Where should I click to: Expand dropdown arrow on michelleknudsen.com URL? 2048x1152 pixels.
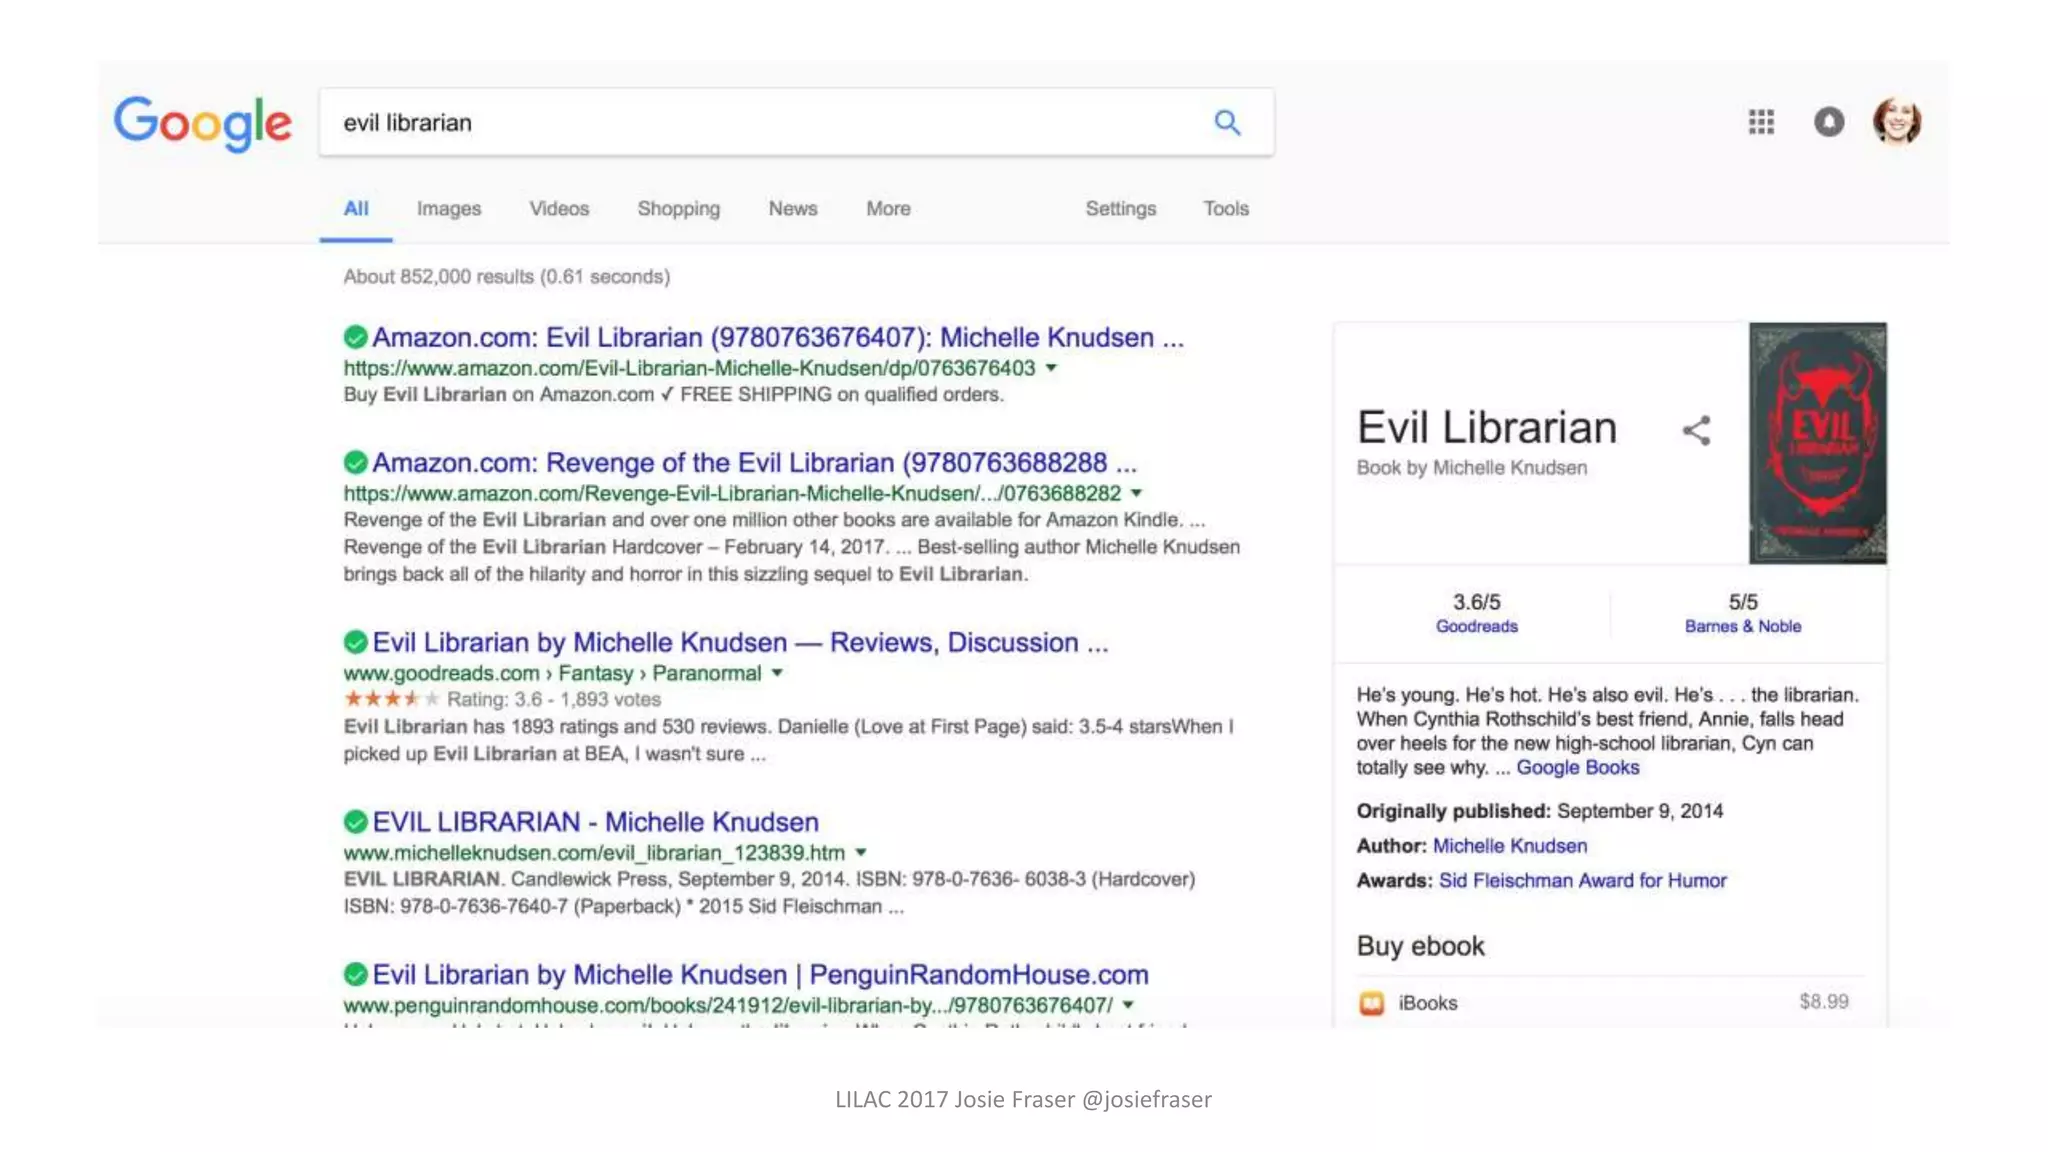[861, 853]
